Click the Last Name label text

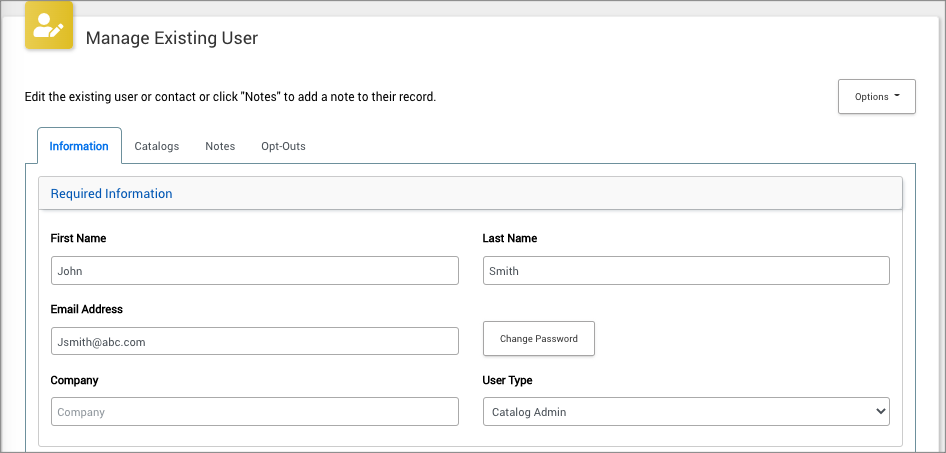pos(510,239)
